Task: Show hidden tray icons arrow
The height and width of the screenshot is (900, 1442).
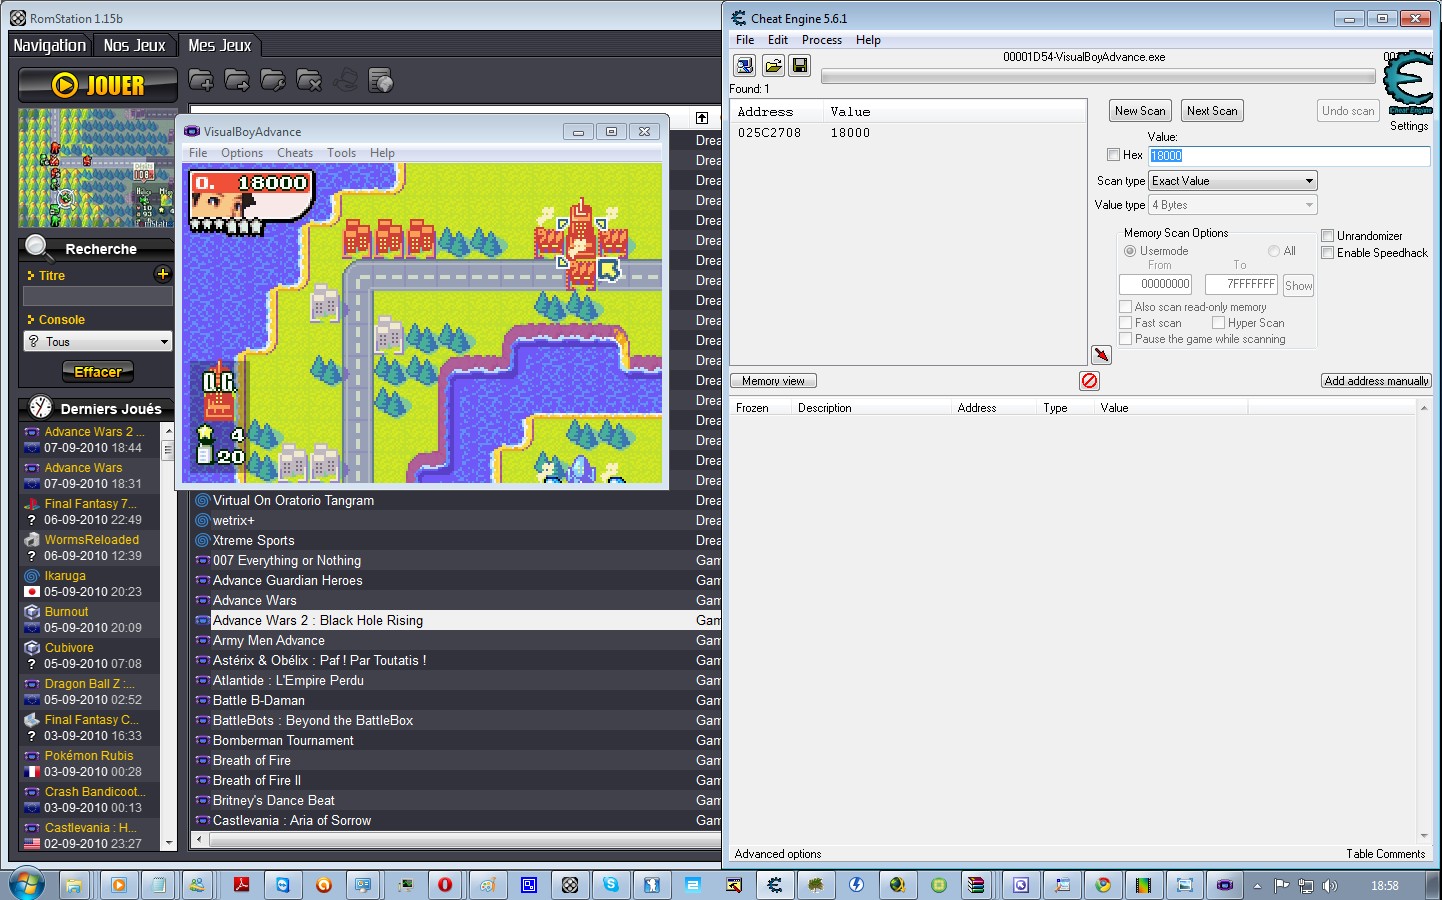Action: [1257, 886]
